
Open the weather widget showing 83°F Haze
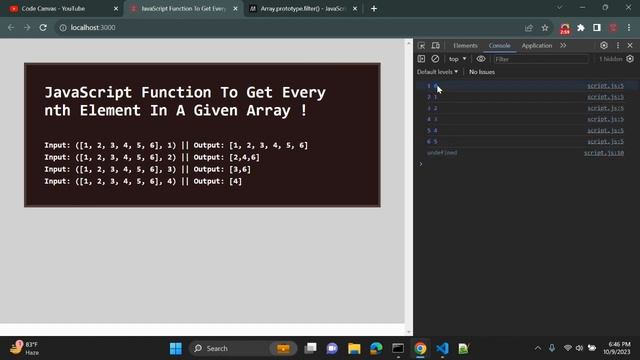coord(24,348)
